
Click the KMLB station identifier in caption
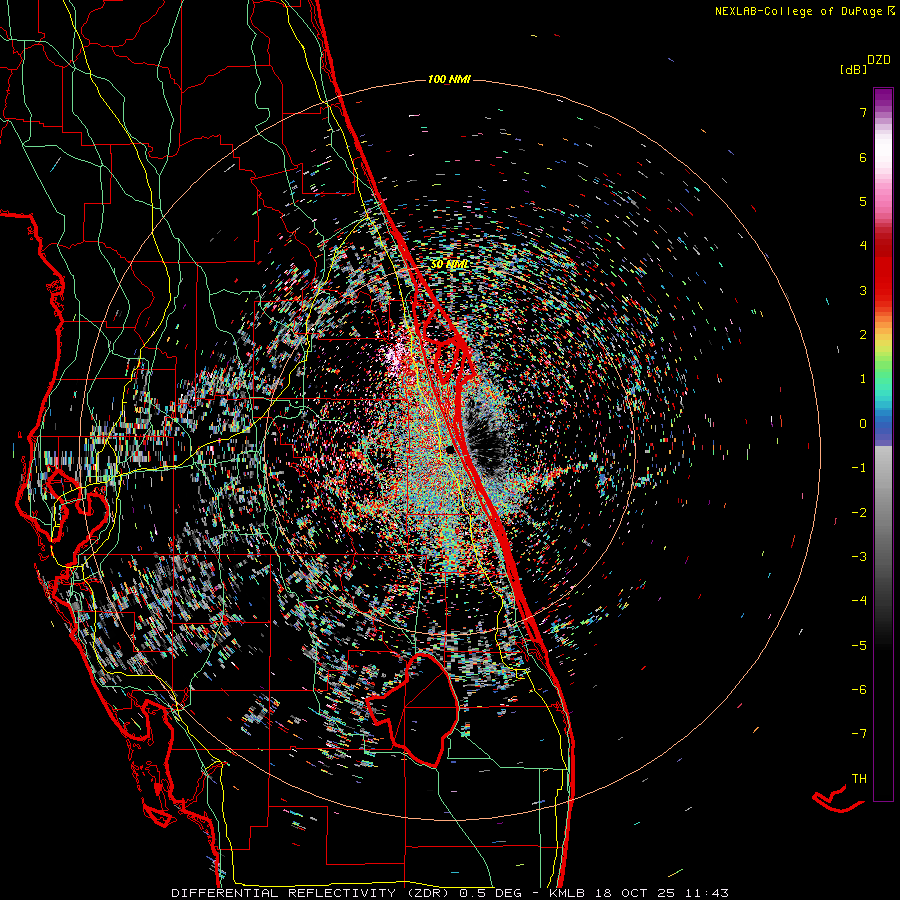(566, 893)
